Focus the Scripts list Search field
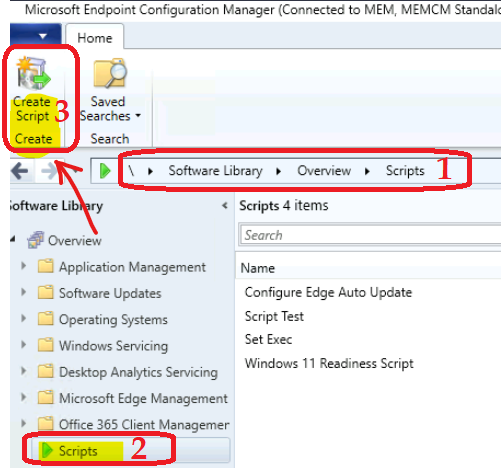Screen dimensions: 501x468 (371, 235)
